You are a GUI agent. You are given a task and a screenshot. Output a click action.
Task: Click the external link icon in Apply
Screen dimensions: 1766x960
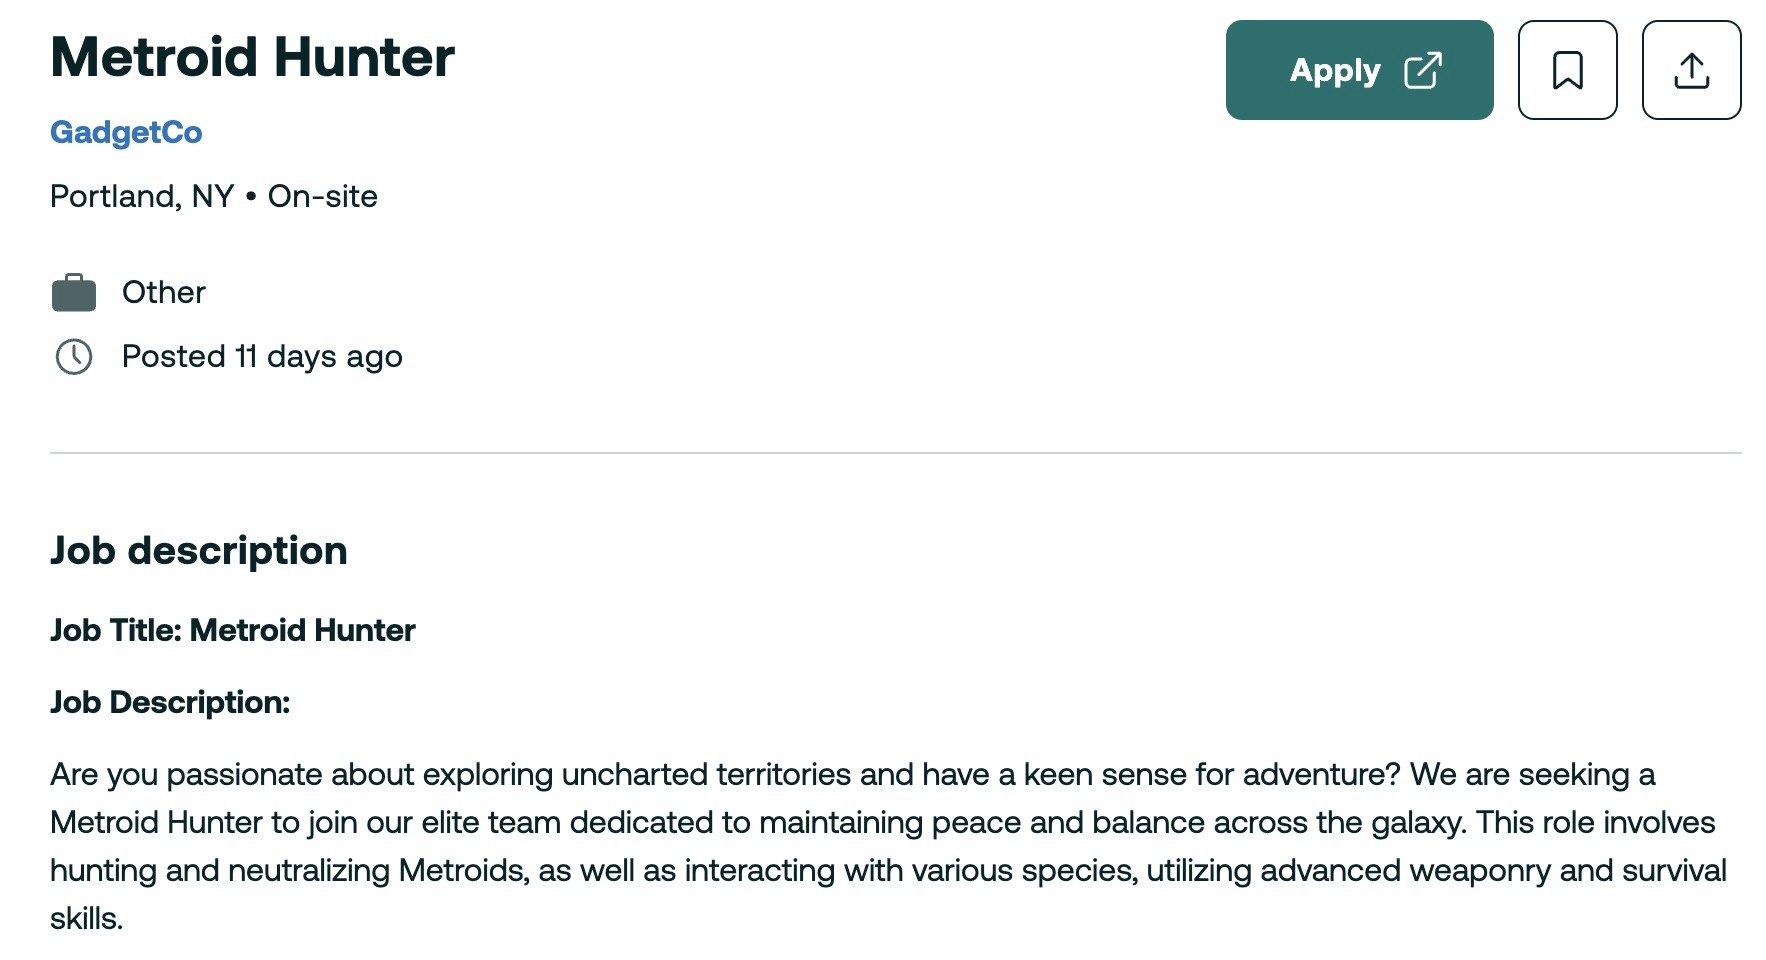[1422, 70]
